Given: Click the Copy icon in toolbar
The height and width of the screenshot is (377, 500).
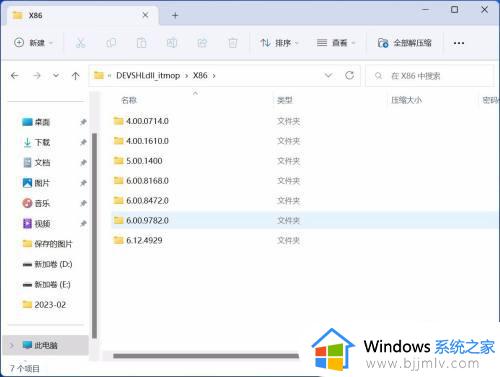Looking at the screenshot, I should click(111, 43).
